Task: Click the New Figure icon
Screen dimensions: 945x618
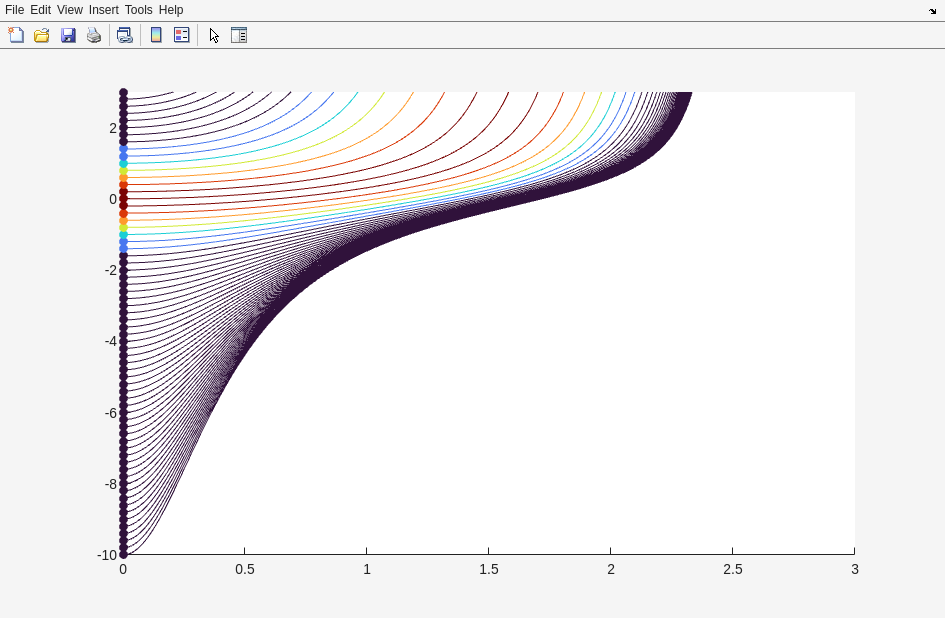Action: tap(16, 35)
